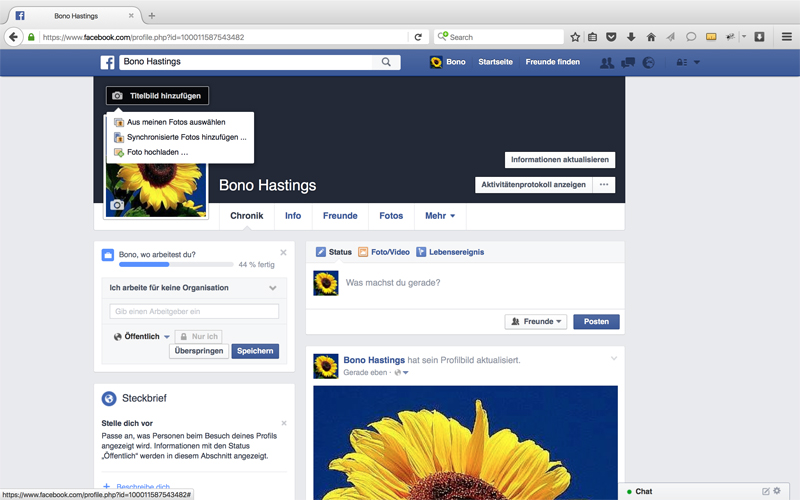Viewport: 800px width, 500px height.
Task: Close the Bono Hastings tab
Action: [x=131, y=16]
